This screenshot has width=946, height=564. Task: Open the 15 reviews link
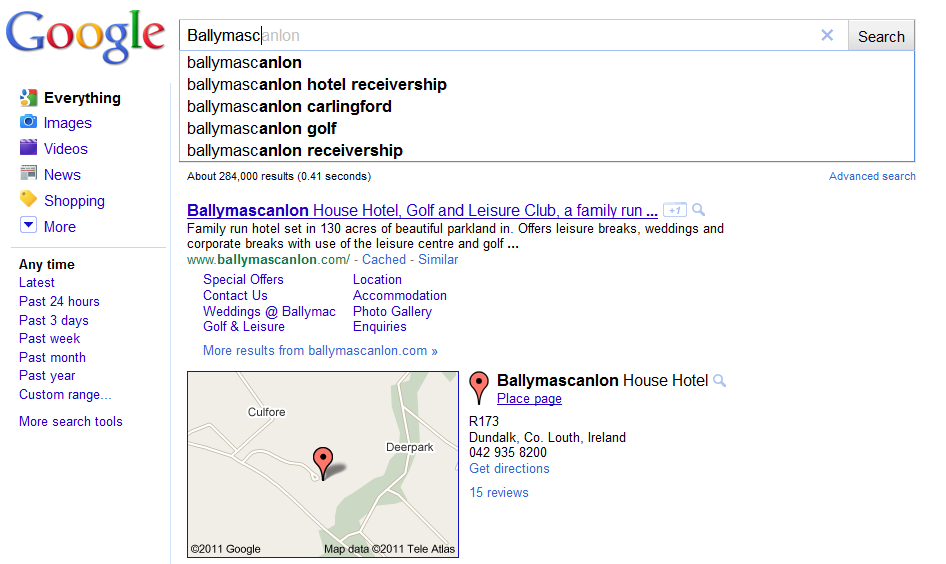[499, 493]
